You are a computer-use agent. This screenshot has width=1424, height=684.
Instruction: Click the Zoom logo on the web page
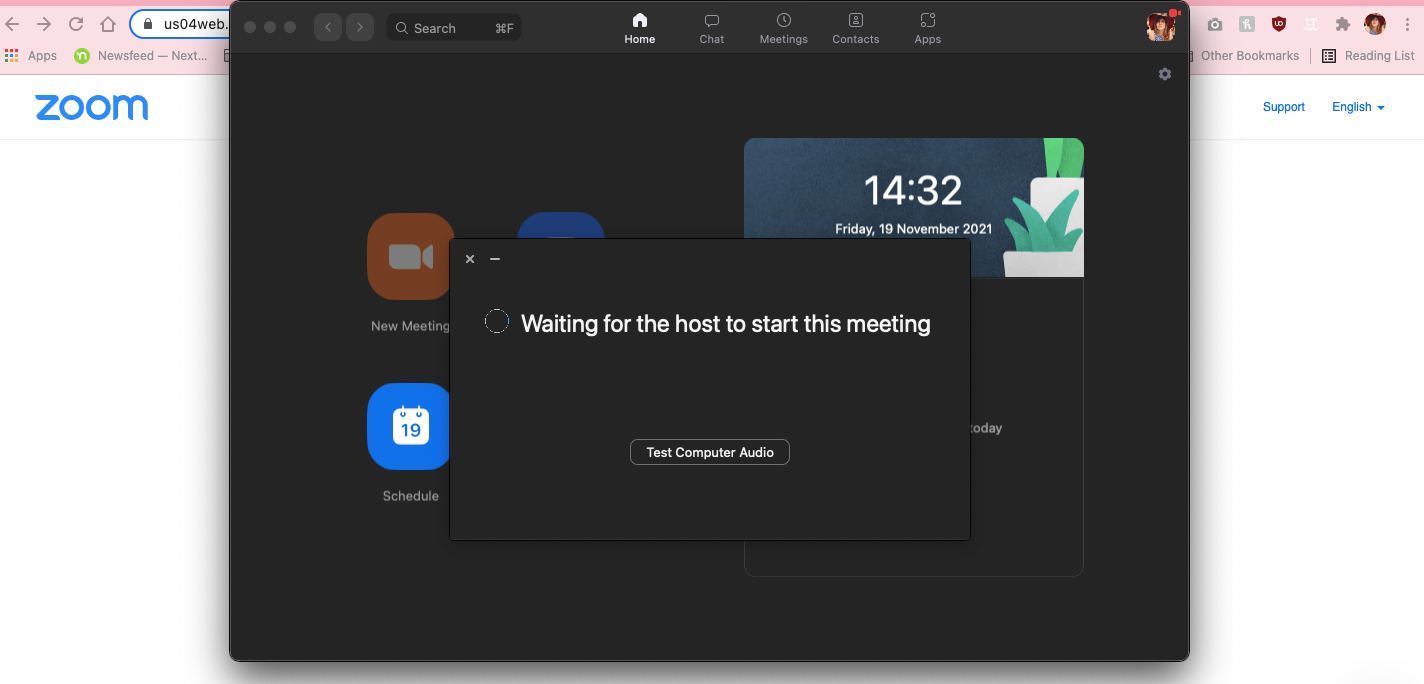(x=92, y=107)
